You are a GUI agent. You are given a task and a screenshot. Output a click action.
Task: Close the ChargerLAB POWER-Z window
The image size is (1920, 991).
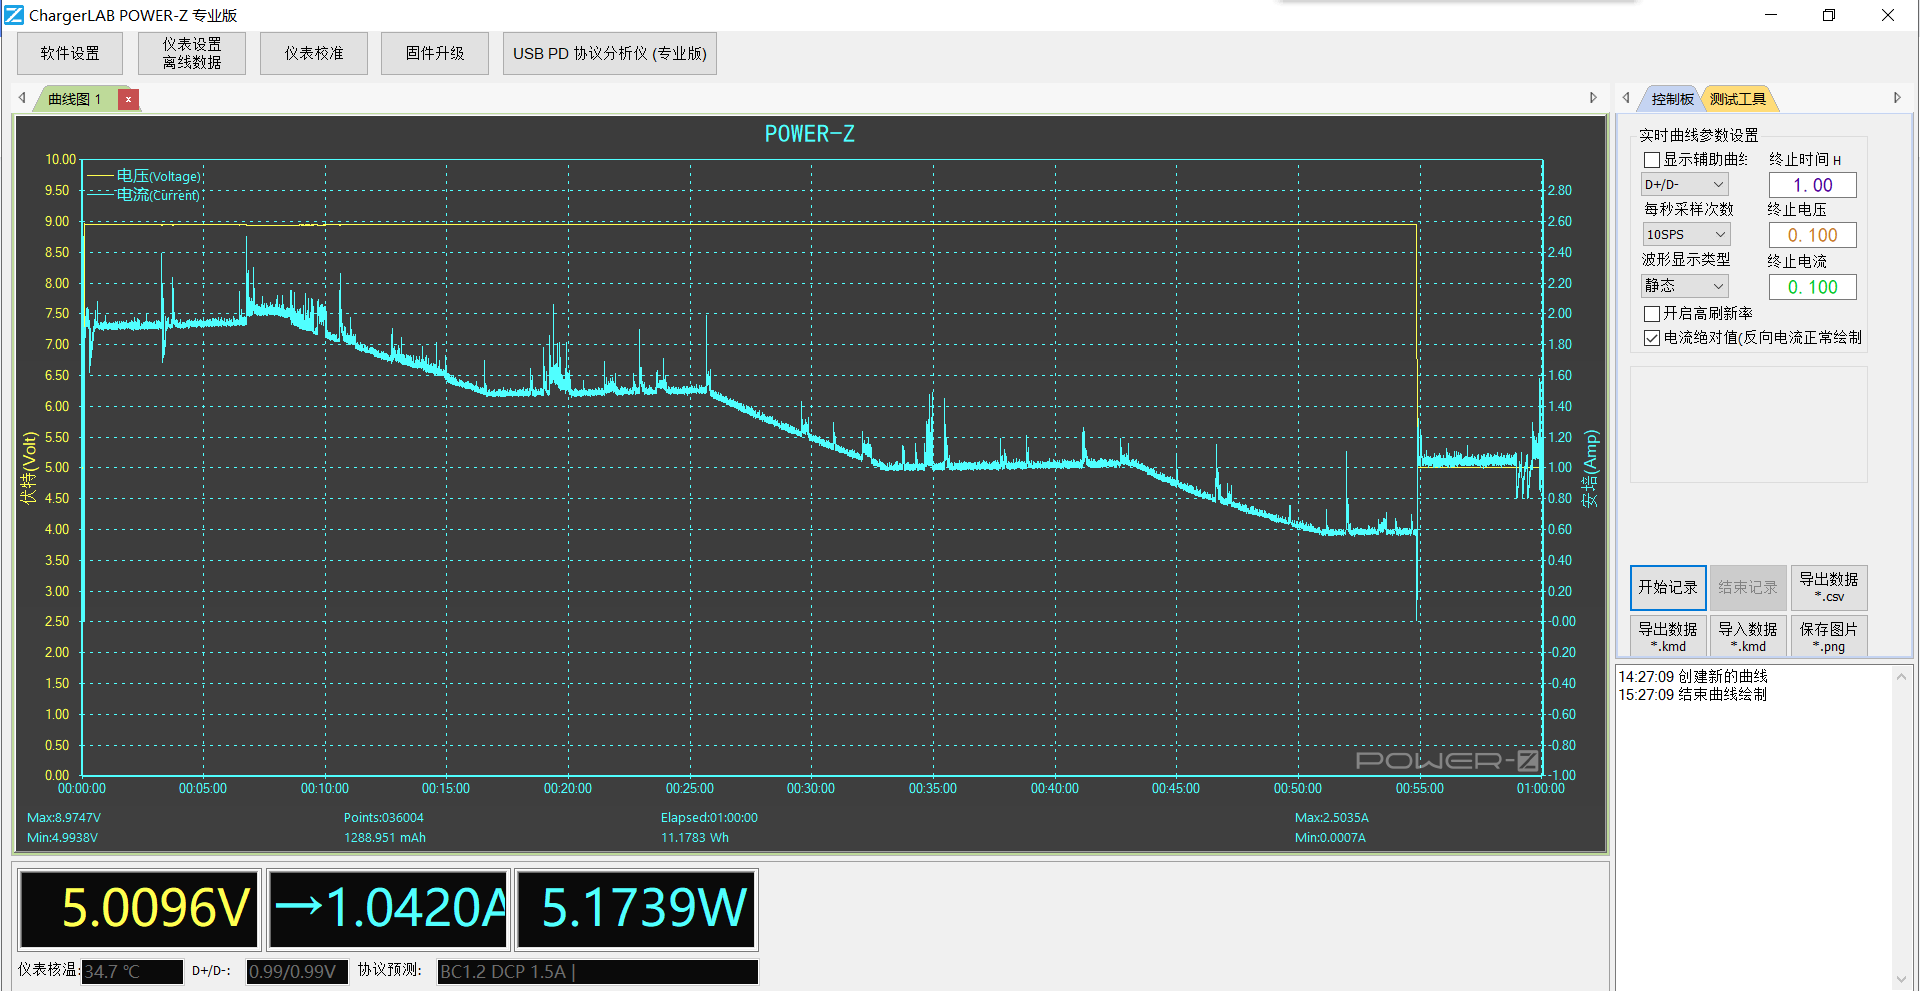pos(1887,15)
